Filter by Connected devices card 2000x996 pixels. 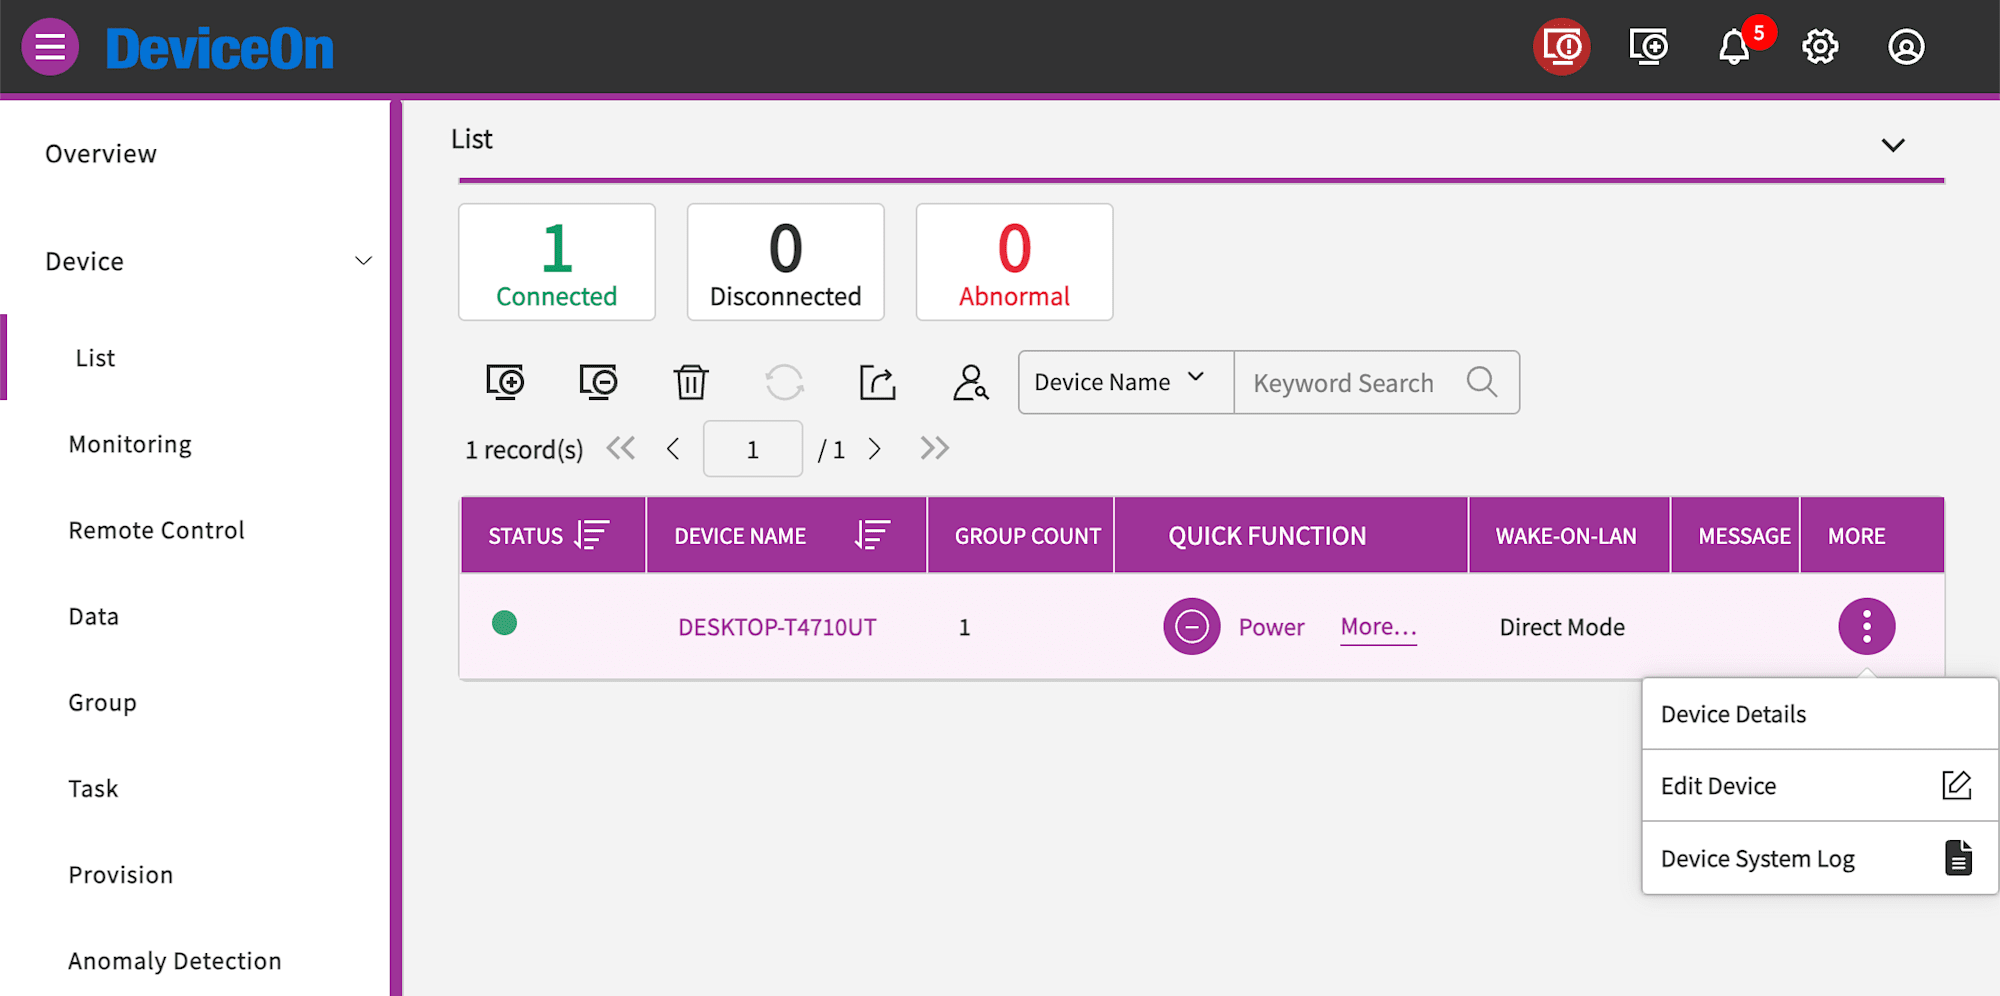click(x=557, y=262)
